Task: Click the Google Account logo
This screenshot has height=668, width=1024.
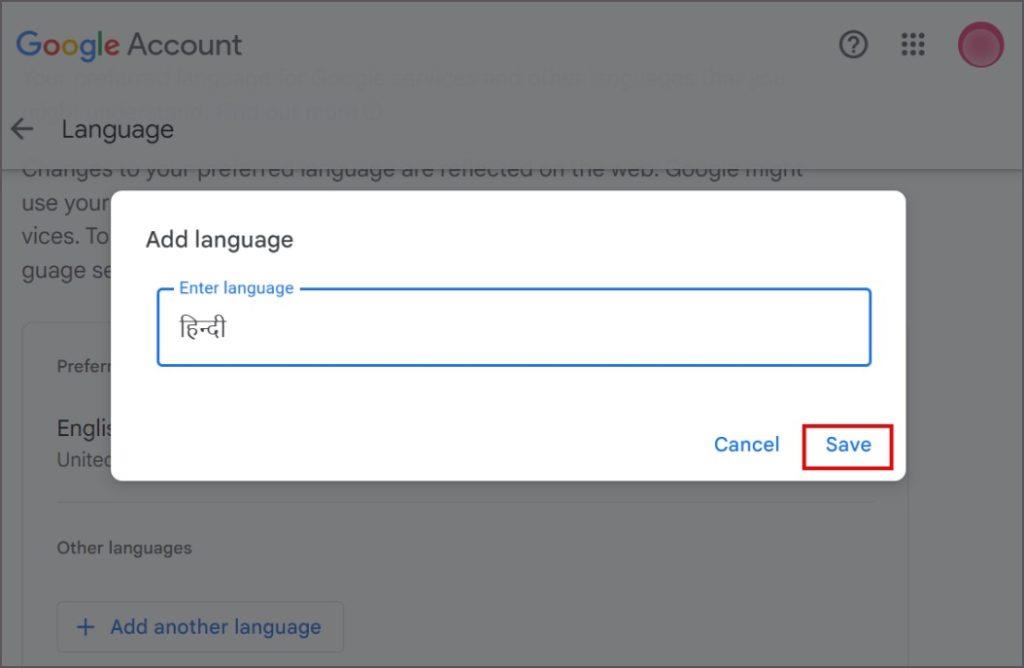Action: 129,45
